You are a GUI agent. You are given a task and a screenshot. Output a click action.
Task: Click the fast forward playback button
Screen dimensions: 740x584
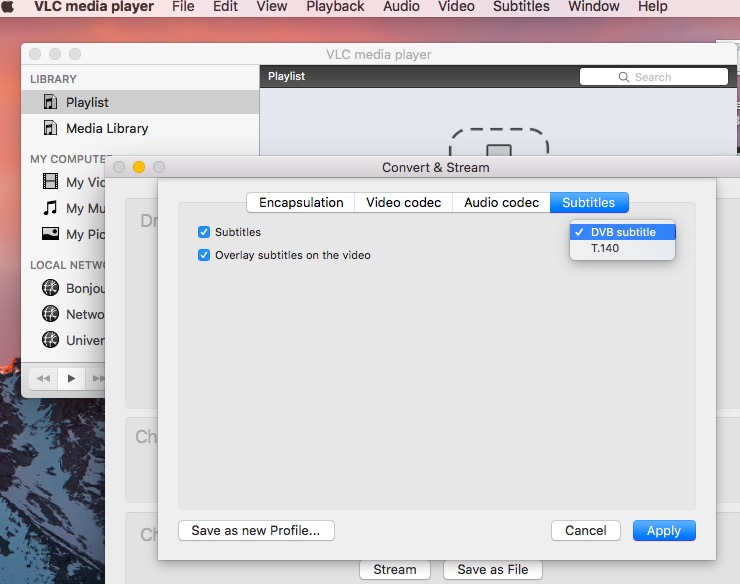pyautogui.click(x=96, y=378)
